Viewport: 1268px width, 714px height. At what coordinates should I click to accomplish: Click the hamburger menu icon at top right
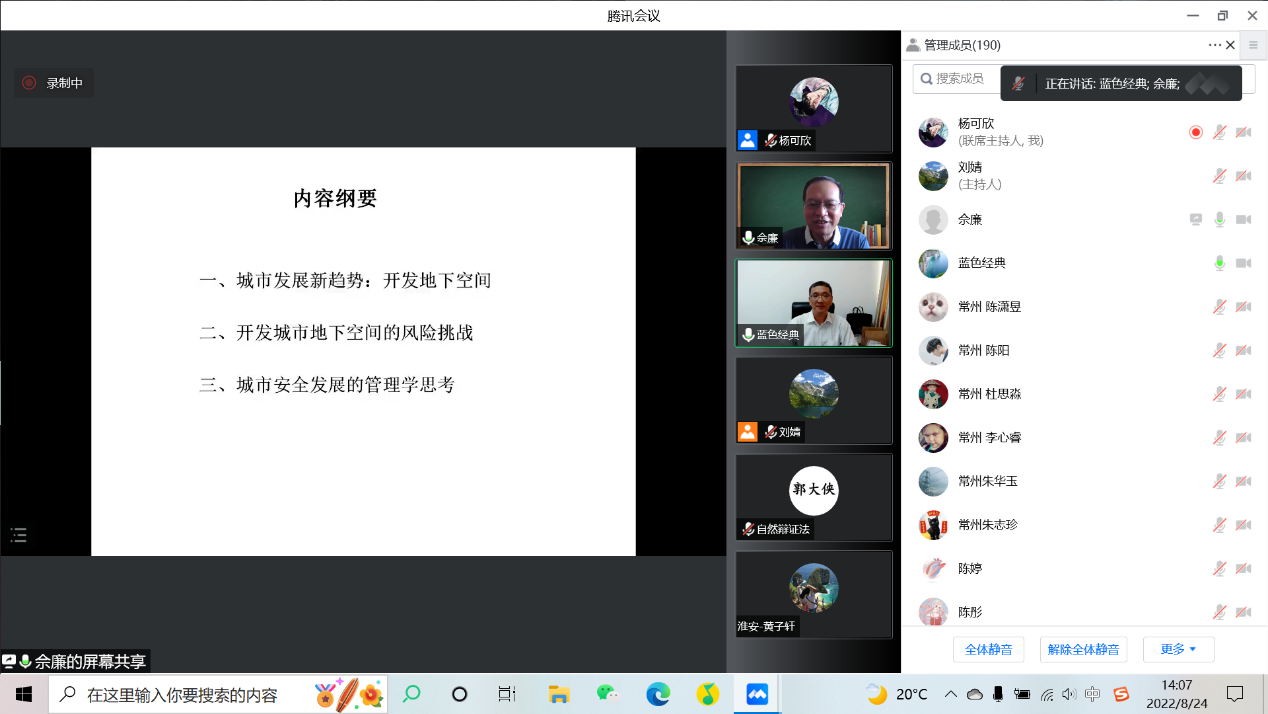coord(1253,45)
